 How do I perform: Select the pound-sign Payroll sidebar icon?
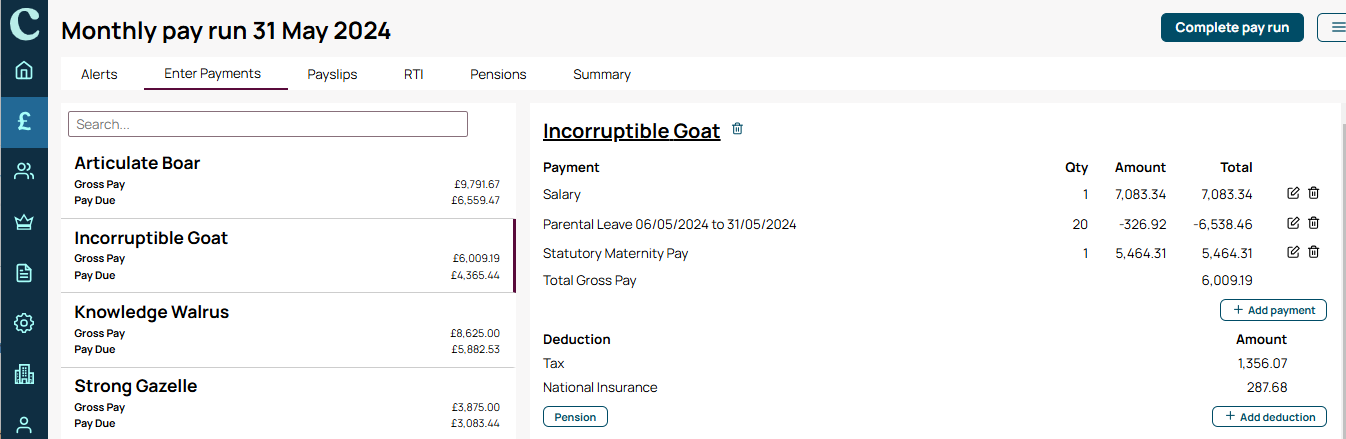coord(24,122)
